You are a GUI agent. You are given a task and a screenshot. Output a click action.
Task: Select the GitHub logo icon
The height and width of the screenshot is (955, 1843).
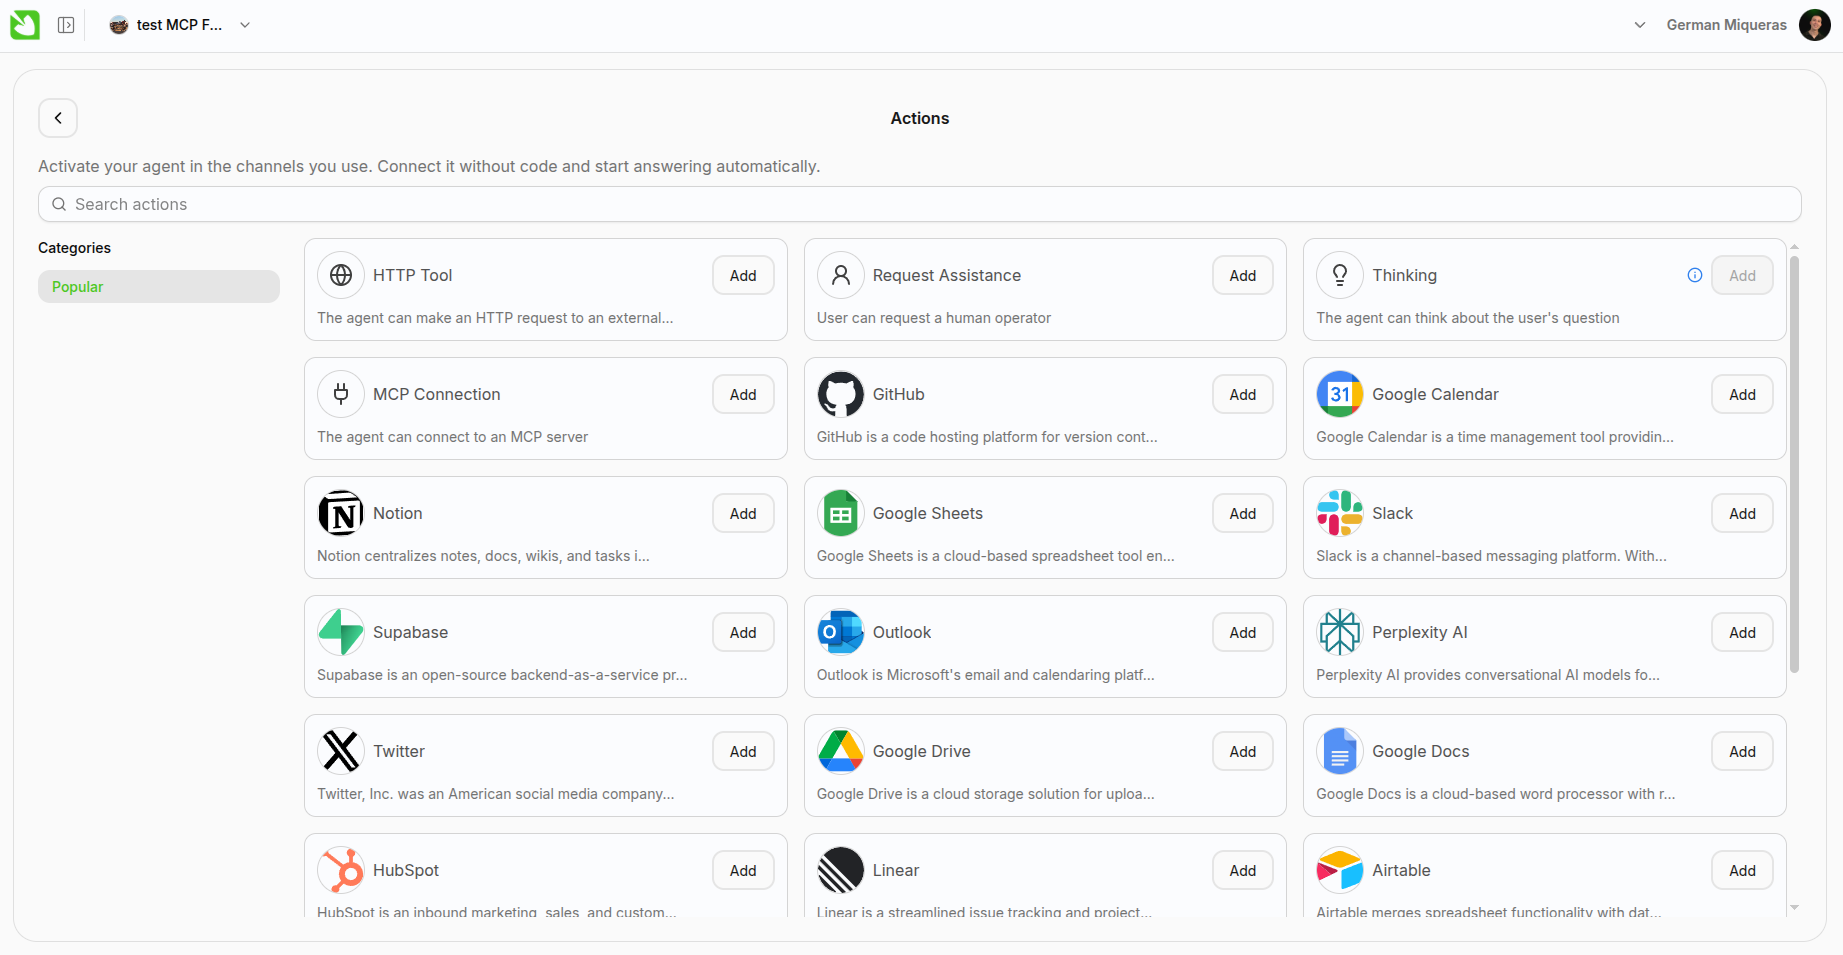[x=841, y=393]
